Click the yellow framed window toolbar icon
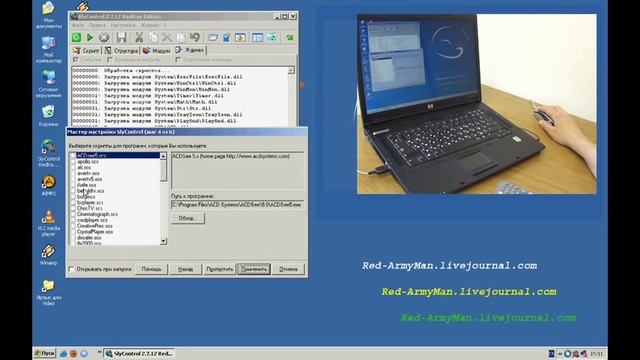This screenshot has height=360, width=640. click(240, 38)
